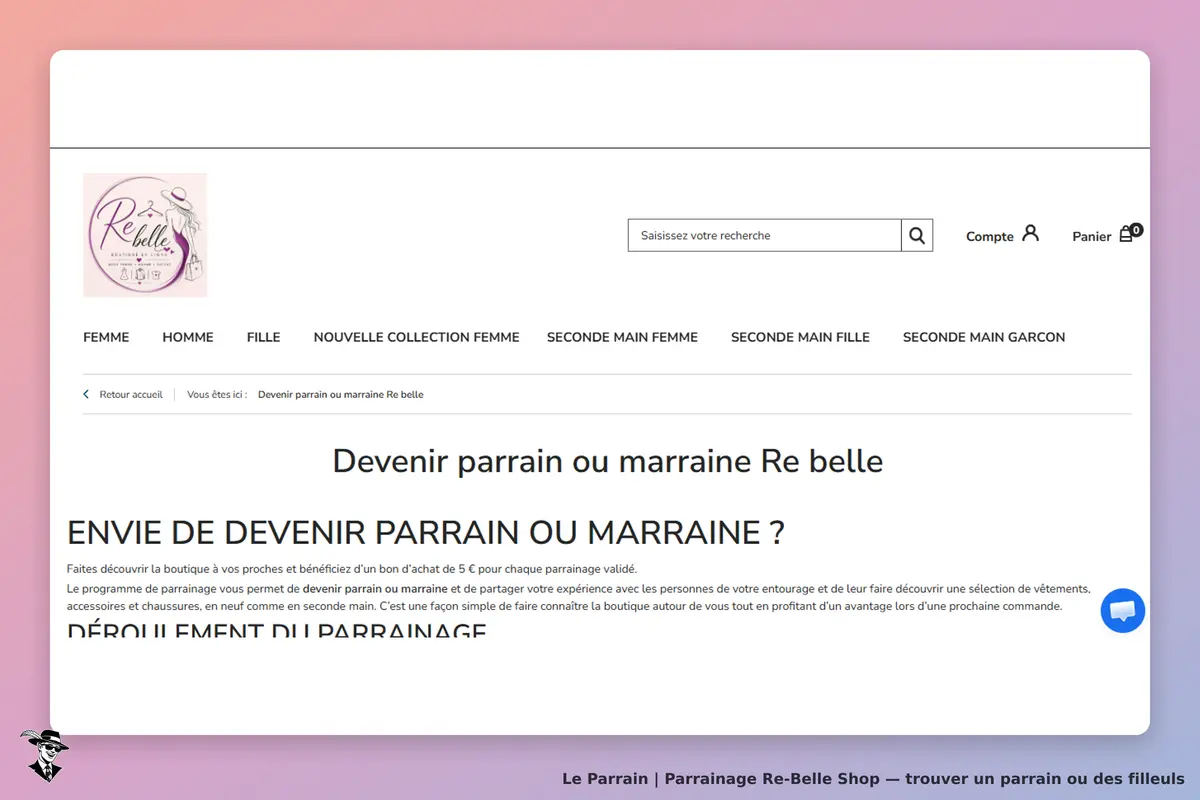Open the FILLE menu
Image resolution: width=1200 pixels, height=800 pixels.
click(x=264, y=338)
